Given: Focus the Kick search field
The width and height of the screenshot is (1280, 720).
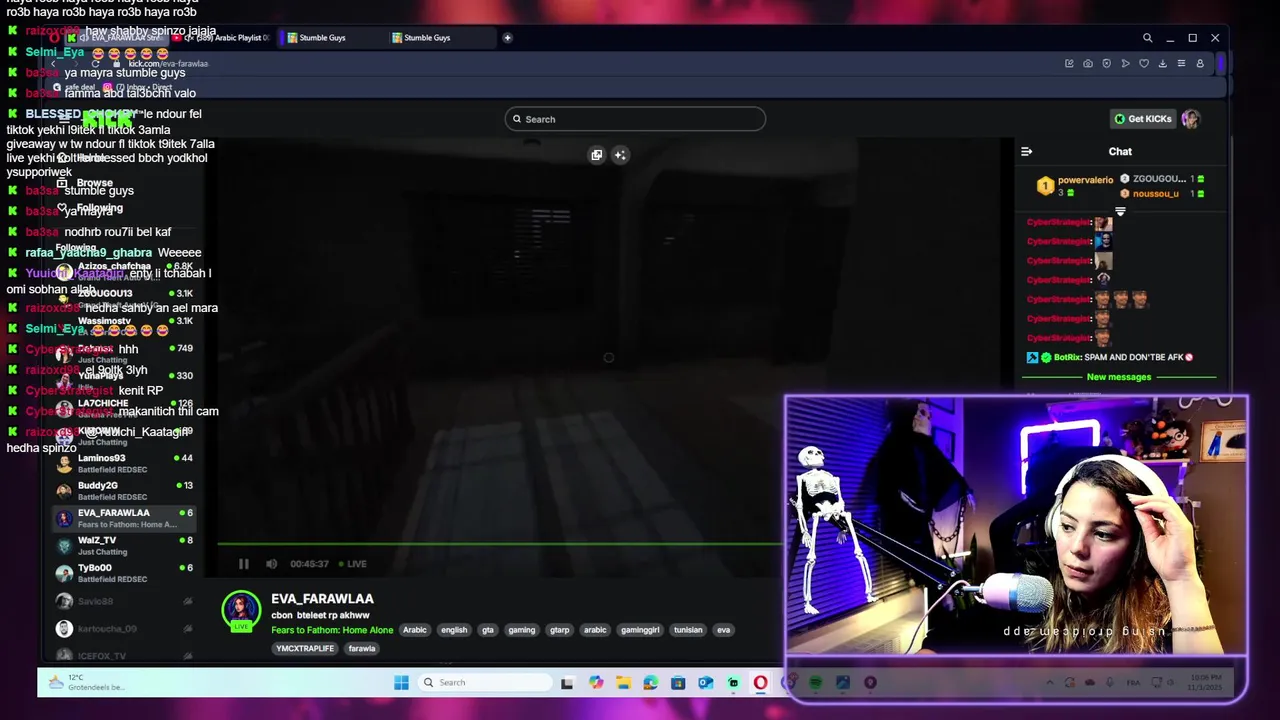Looking at the screenshot, I should [635, 119].
